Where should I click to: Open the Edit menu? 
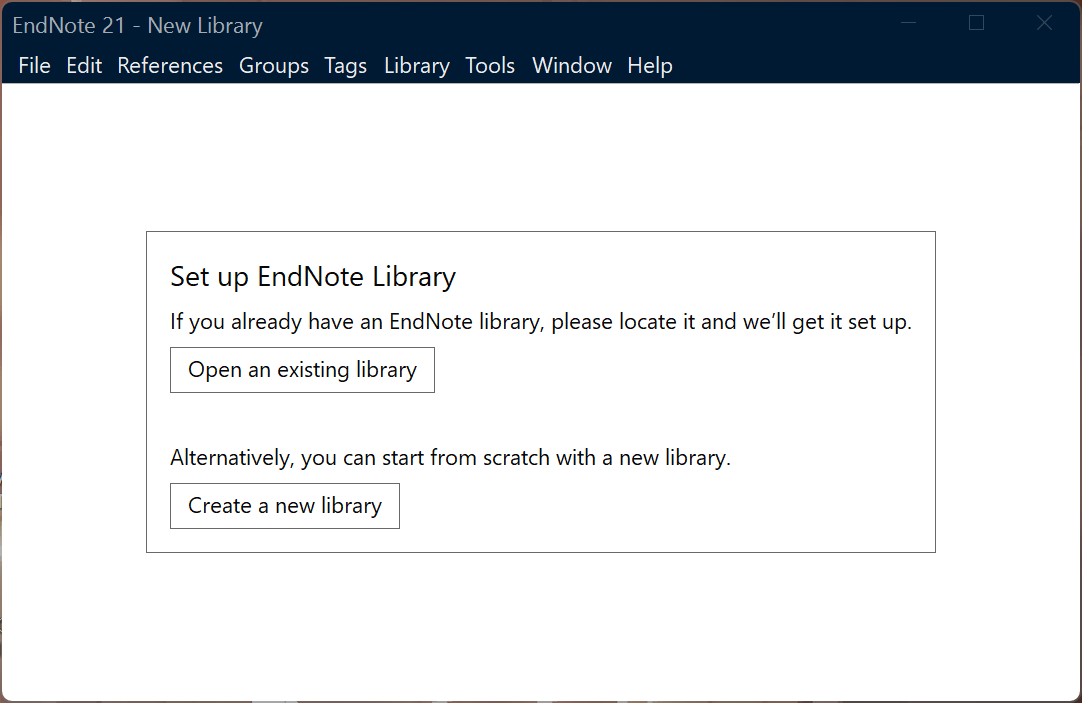pos(84,66)
